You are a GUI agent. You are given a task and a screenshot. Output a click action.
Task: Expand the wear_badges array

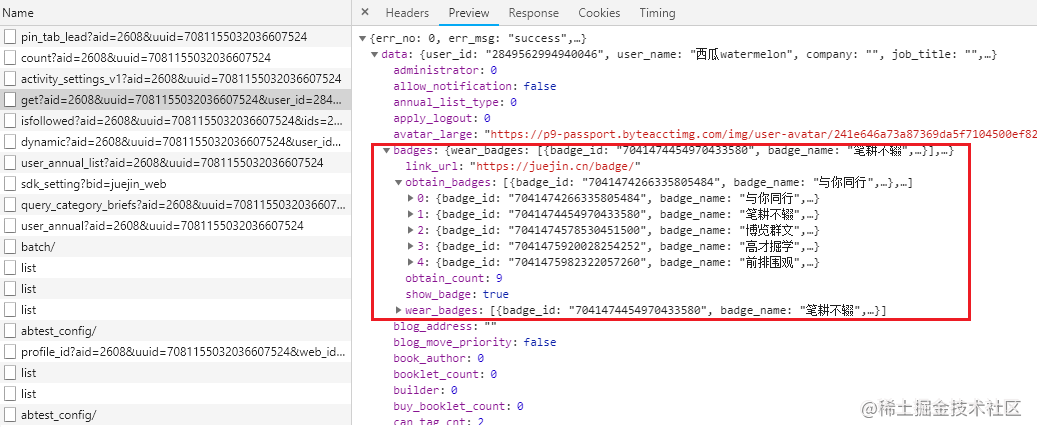(399, 310)
